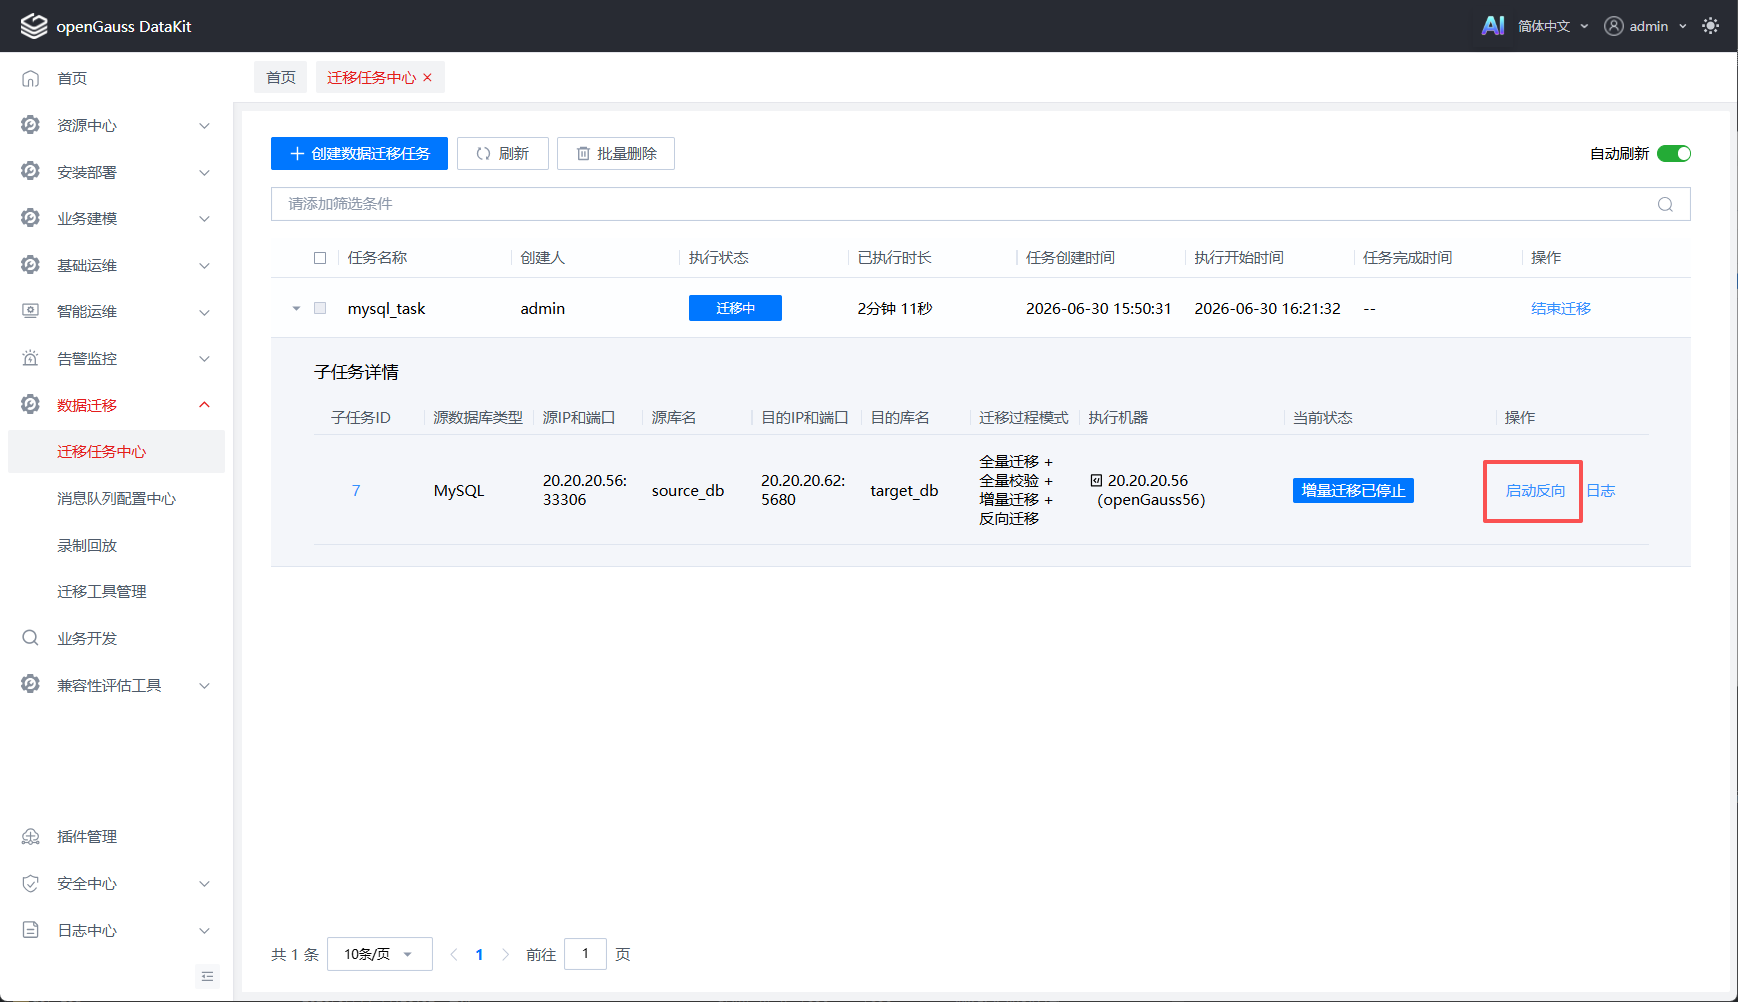Click the 智能运维 sidebar icon

point(31,311)
